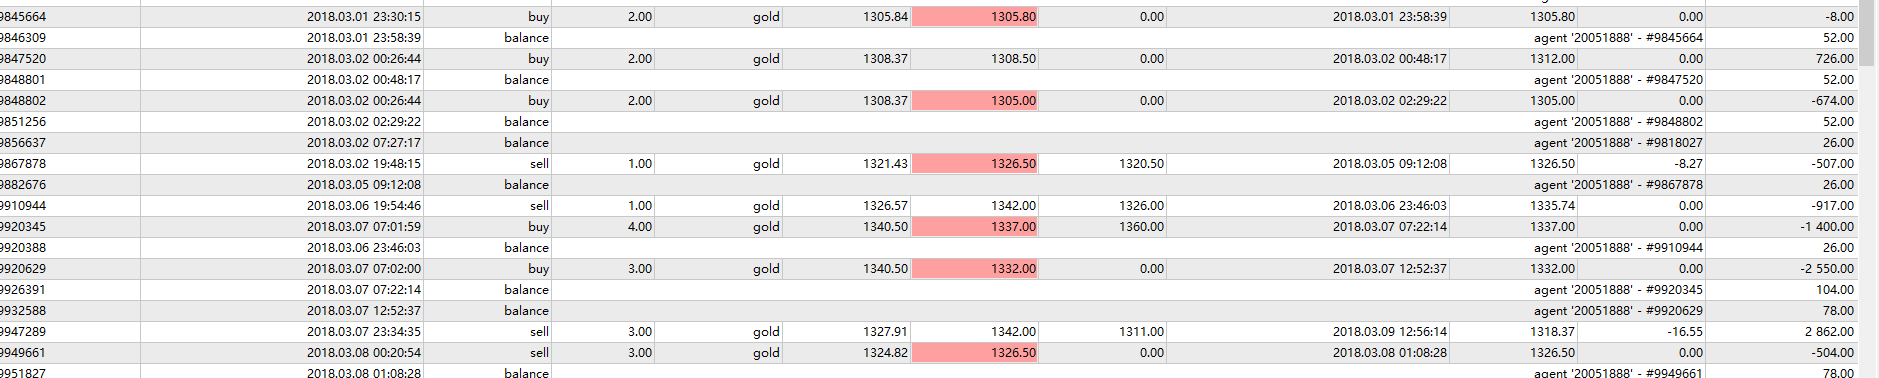The height and width of the screenshot is (378, 1879).
Task: Select the swap value -16.55
Action: coord(1685,332)
